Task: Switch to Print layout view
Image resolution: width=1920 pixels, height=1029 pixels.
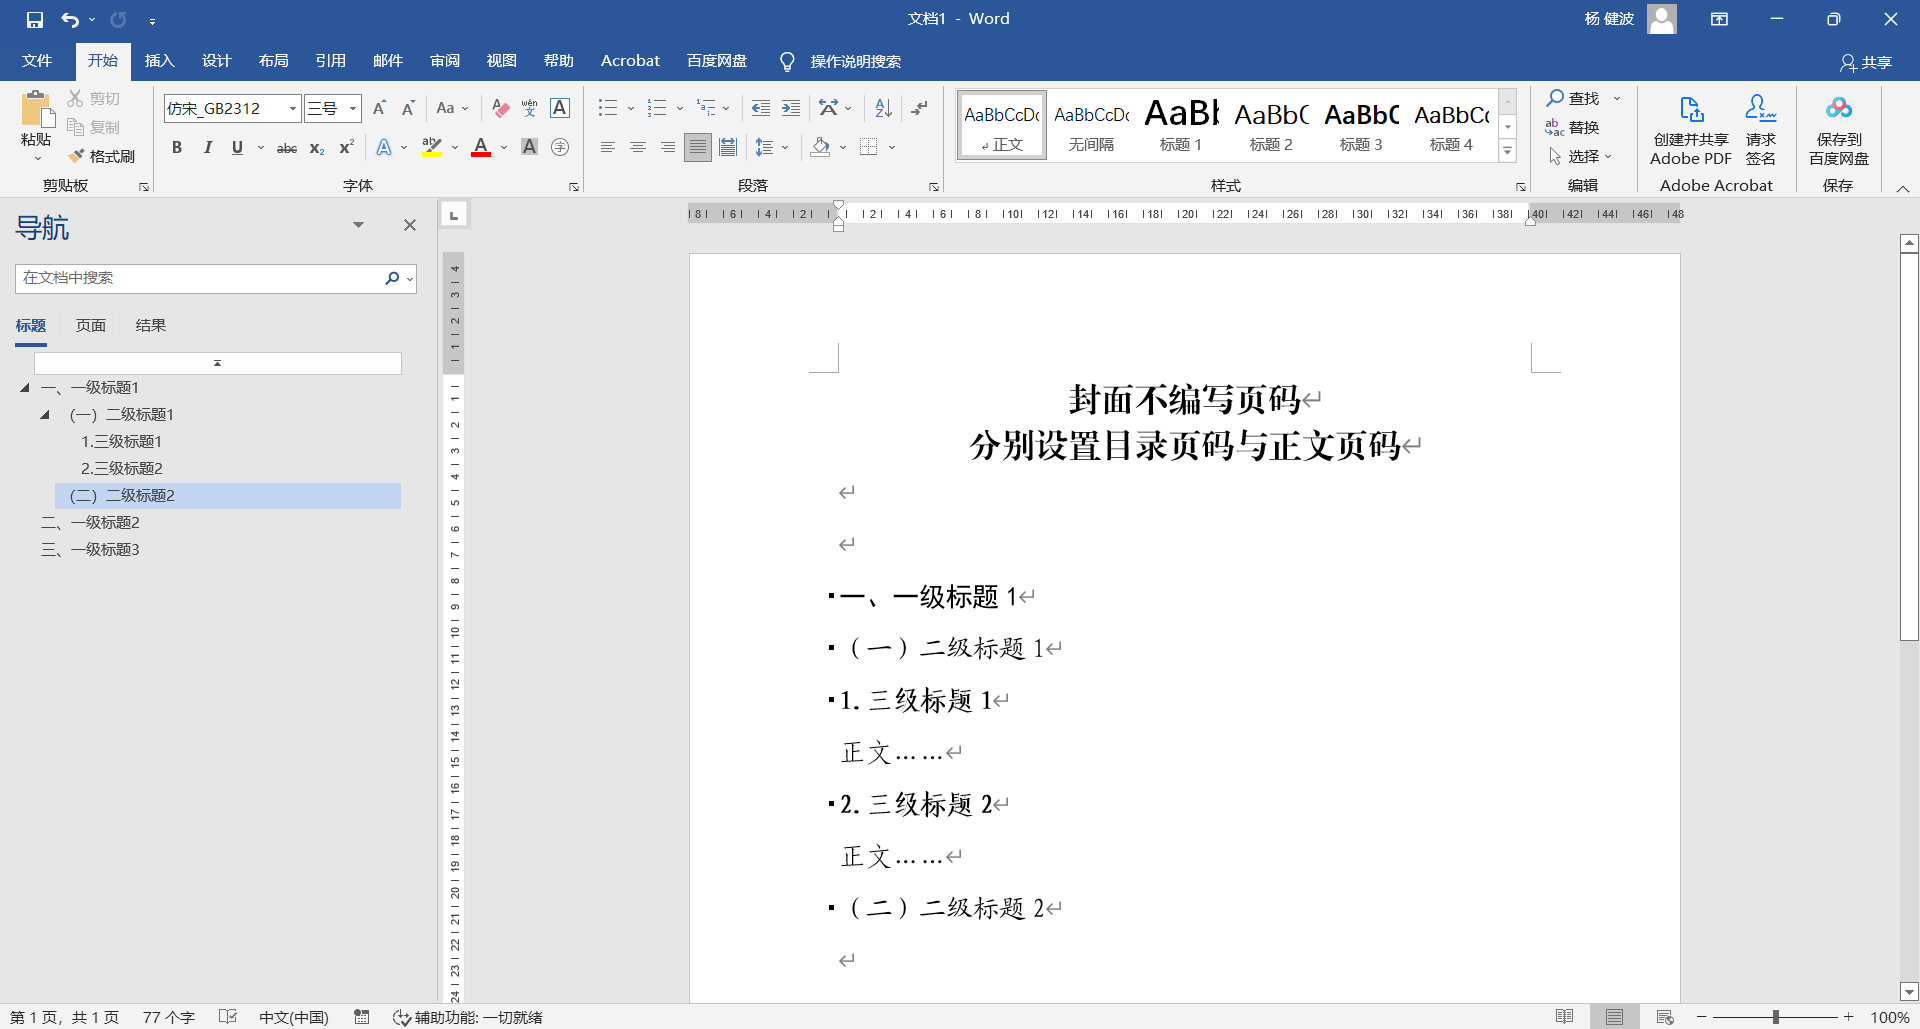Action: 1615,1017
